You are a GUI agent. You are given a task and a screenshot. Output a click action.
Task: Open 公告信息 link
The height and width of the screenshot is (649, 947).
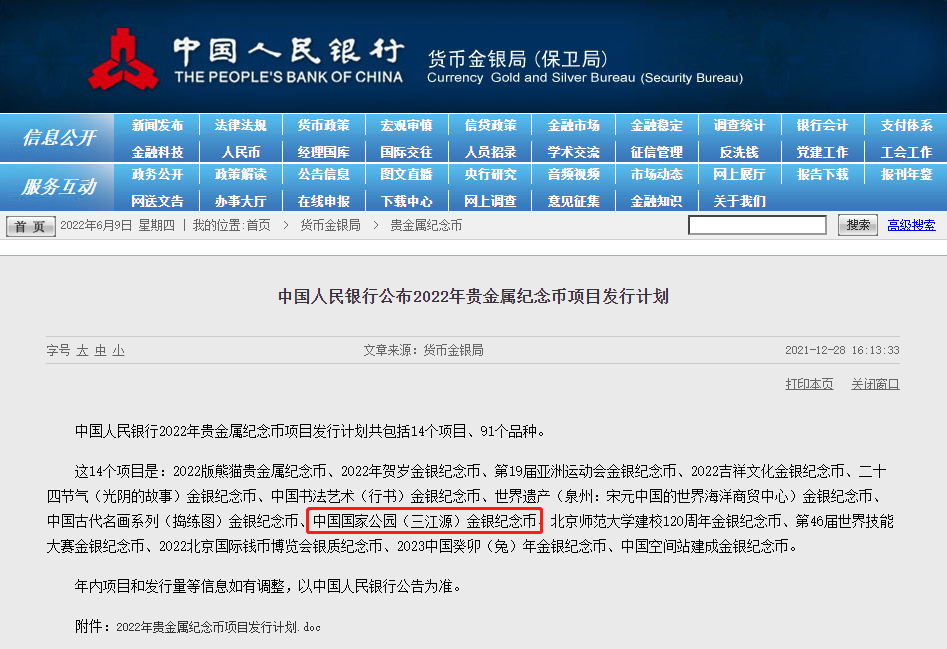point(324,174)
